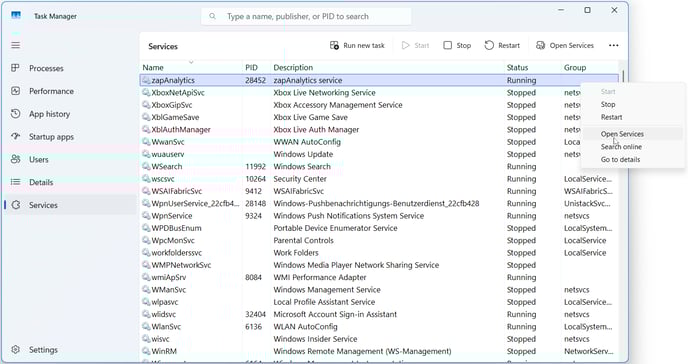Switch to the Details page
The height and width of the screenshot is (364, 688).
point(41,182)
